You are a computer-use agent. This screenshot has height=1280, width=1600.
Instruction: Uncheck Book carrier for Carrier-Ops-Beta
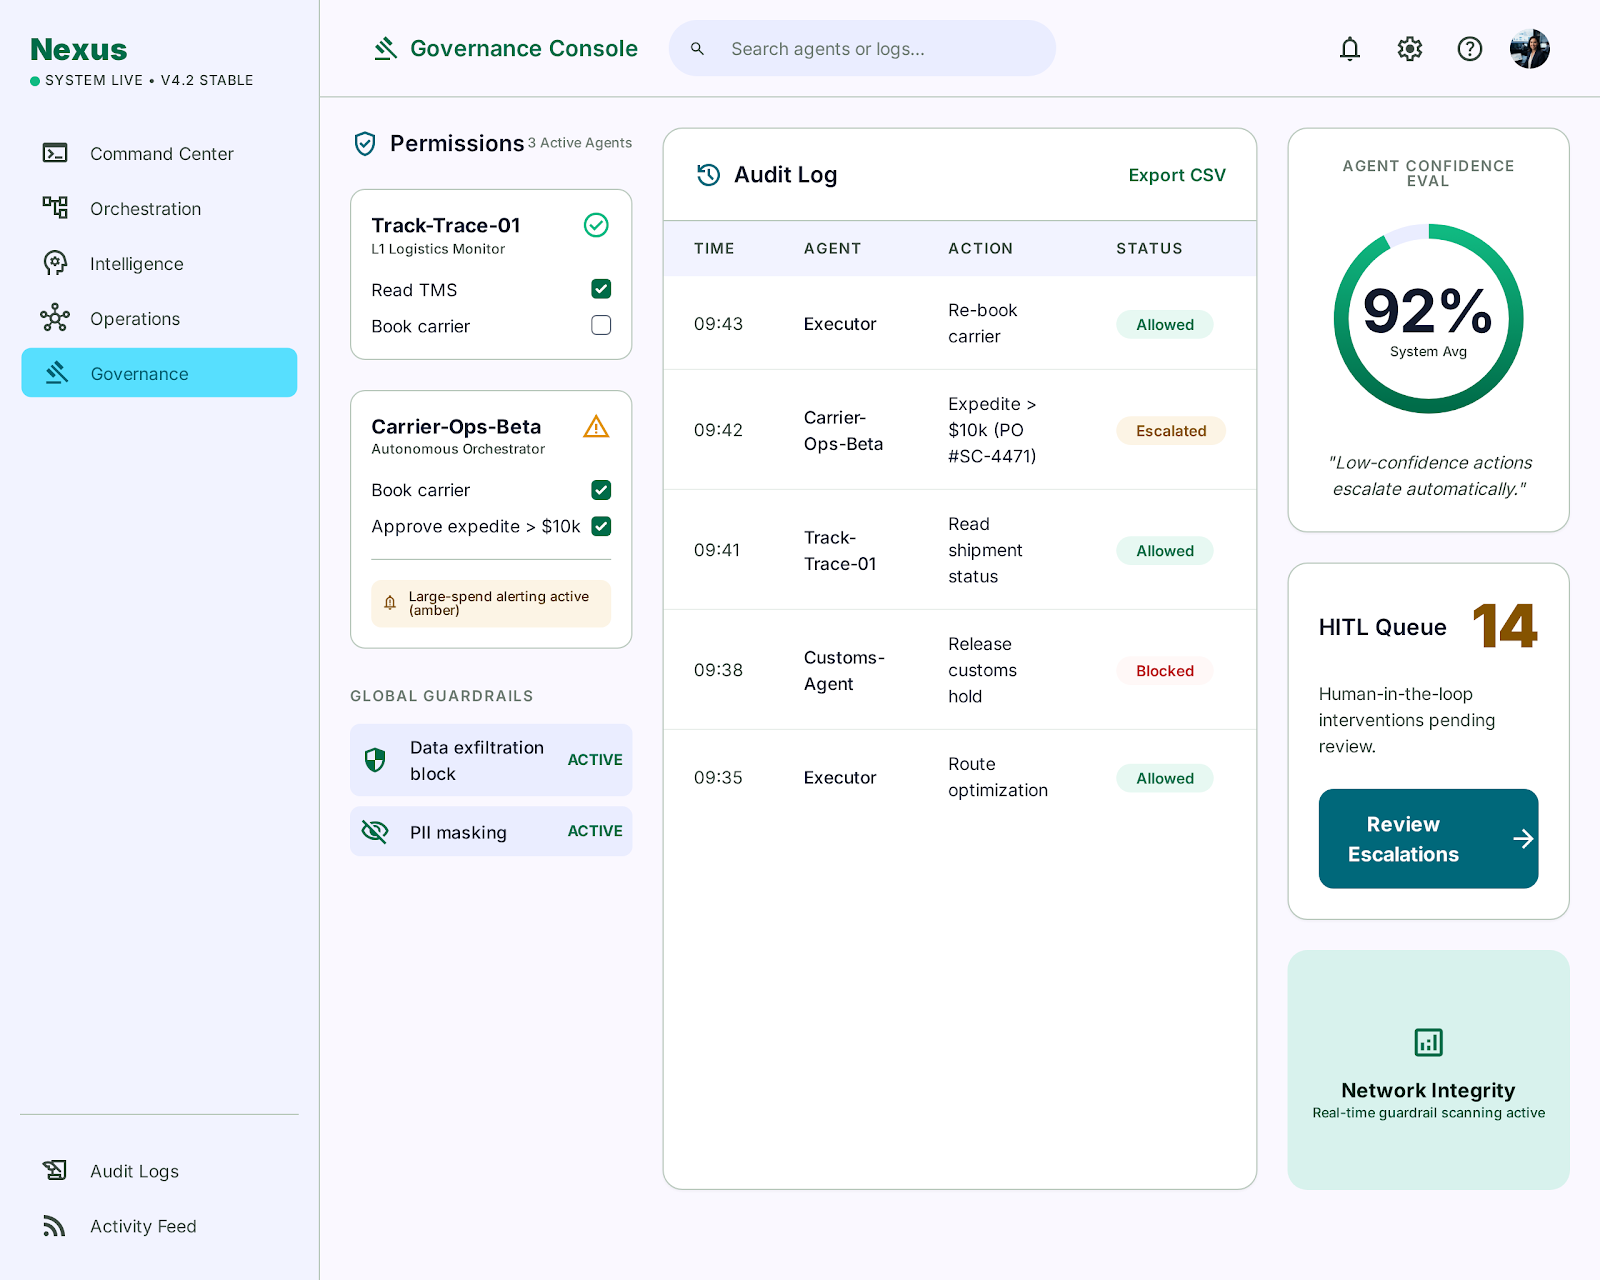pos(601,490)
